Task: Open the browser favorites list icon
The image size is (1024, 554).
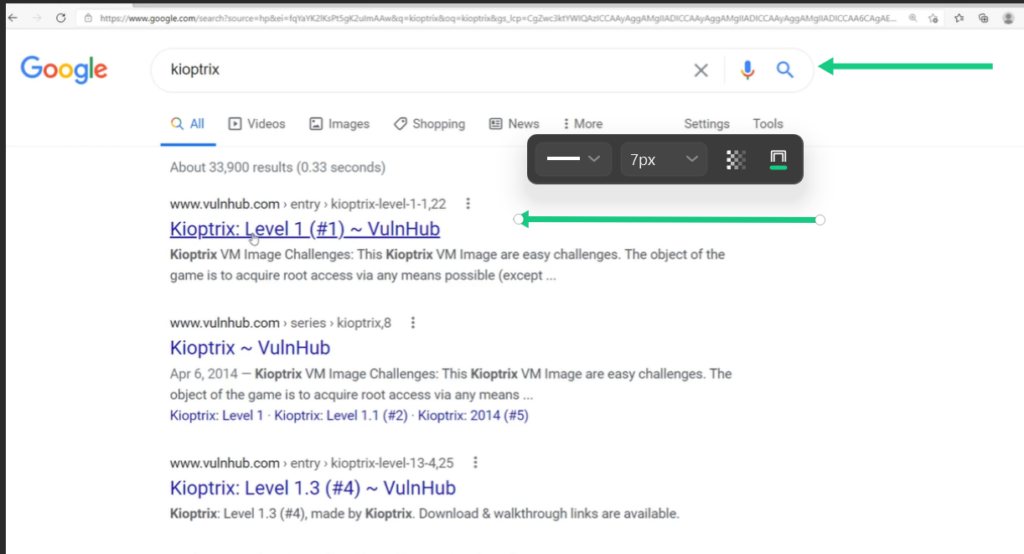Action: click(x=959, y=18)
